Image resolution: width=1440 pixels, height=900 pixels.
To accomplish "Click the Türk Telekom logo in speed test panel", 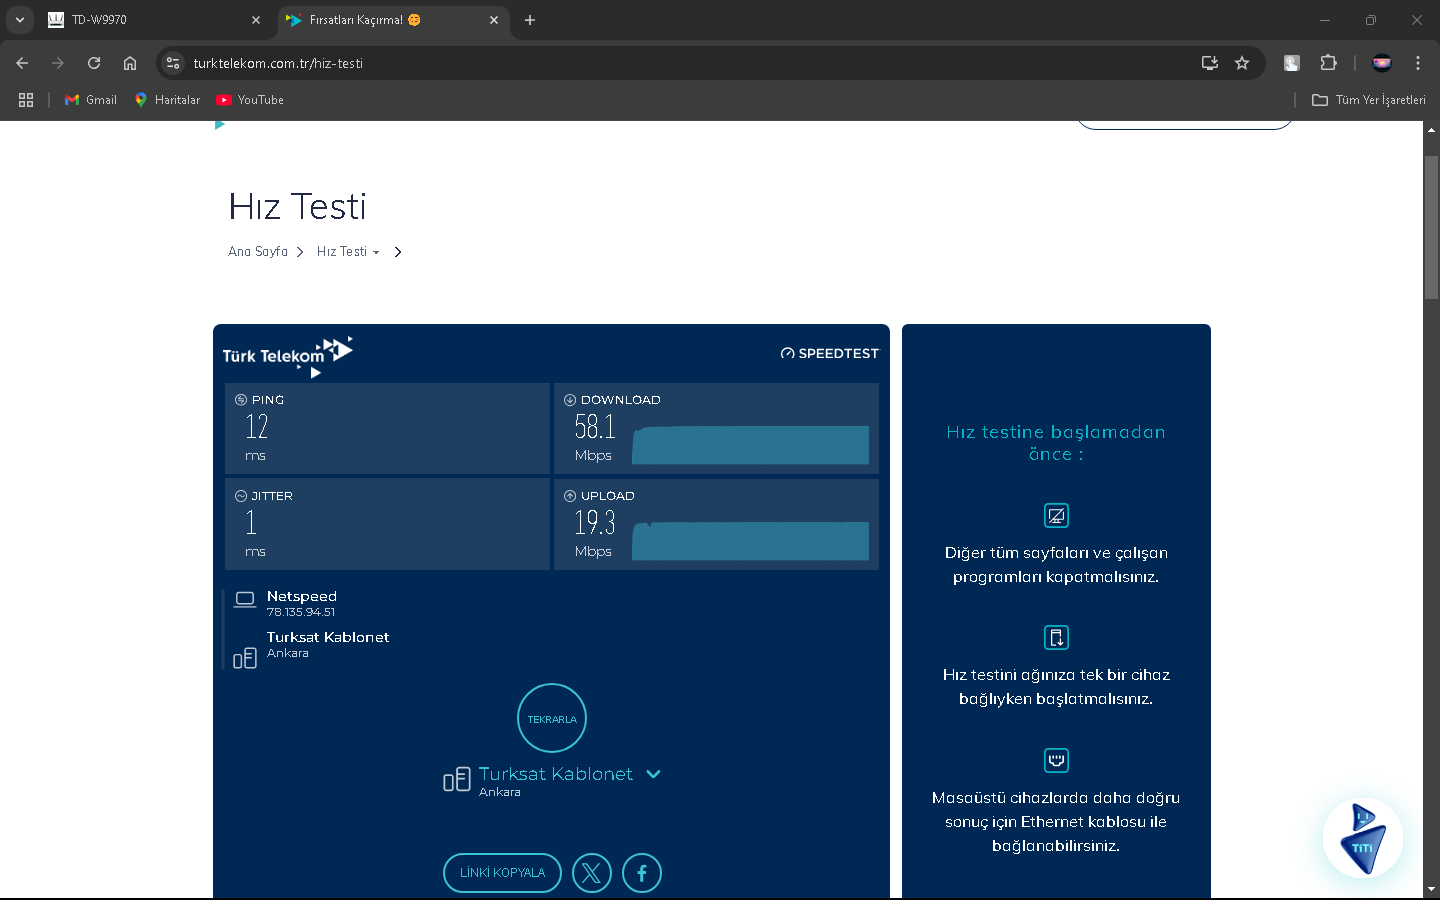I will click(x=288, y=356).
